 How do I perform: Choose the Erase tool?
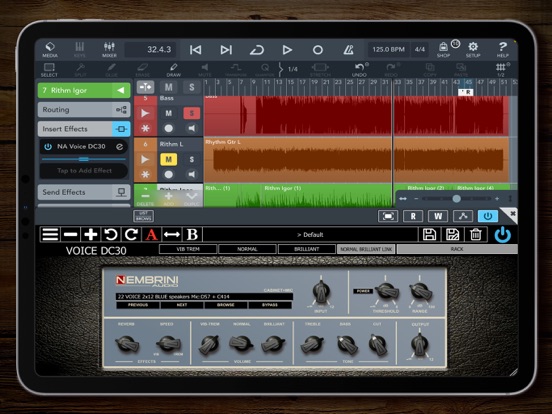tap(143, 70)
